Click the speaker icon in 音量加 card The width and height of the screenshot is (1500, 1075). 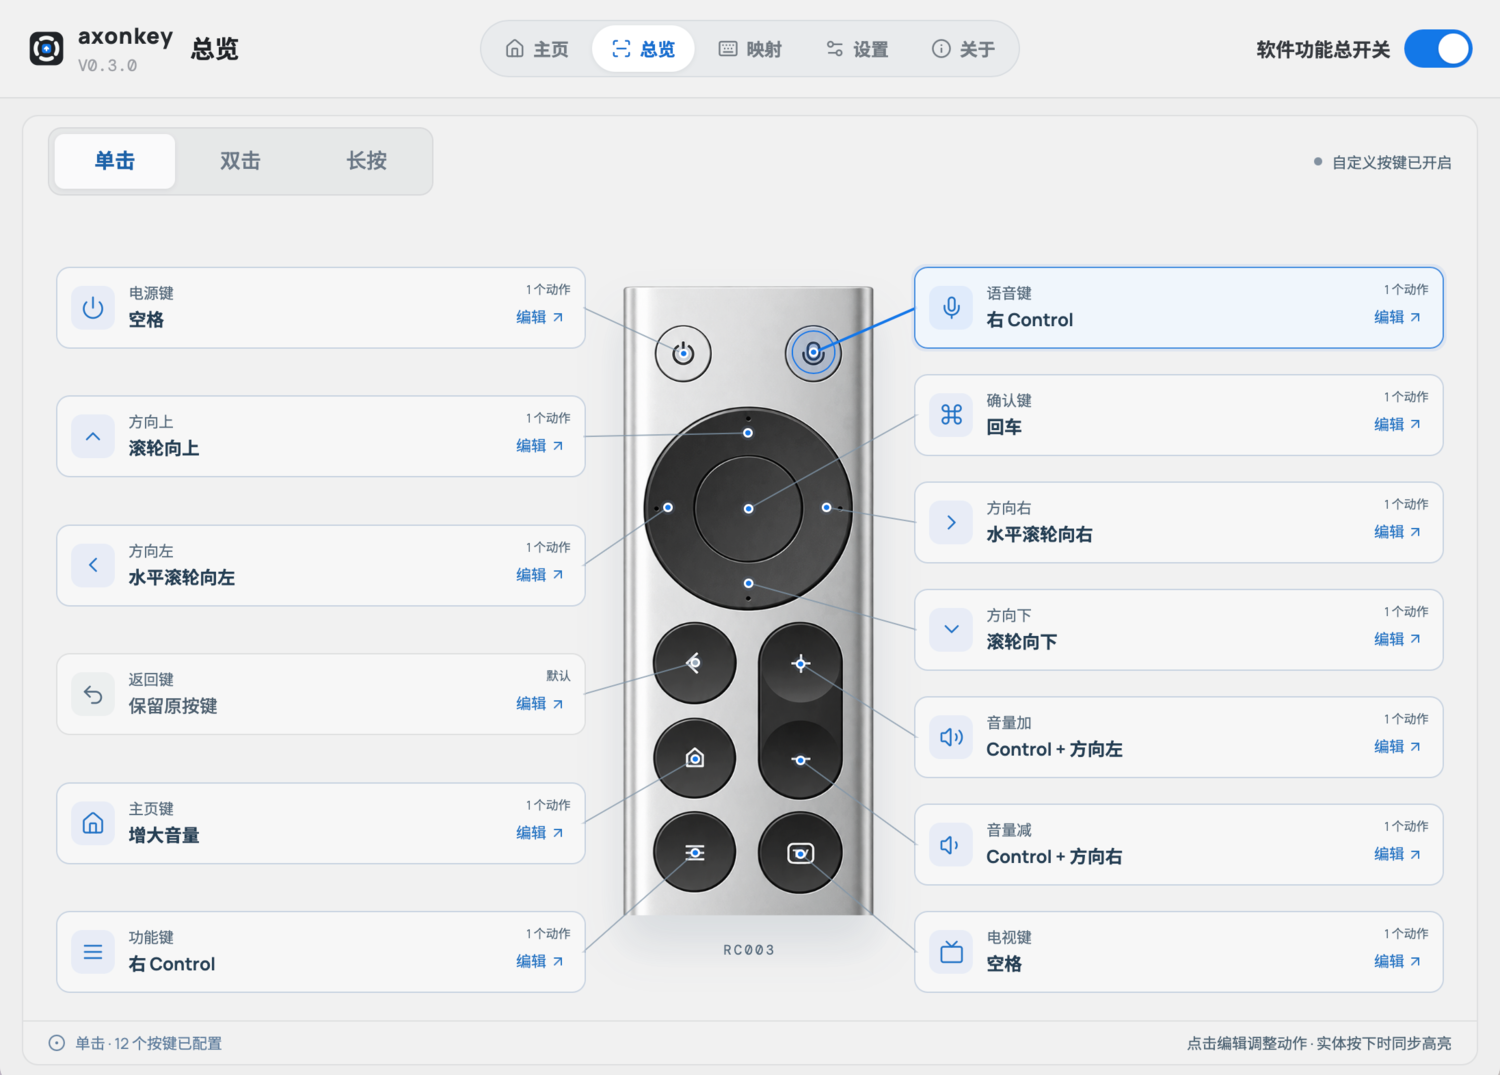point(951,737)
